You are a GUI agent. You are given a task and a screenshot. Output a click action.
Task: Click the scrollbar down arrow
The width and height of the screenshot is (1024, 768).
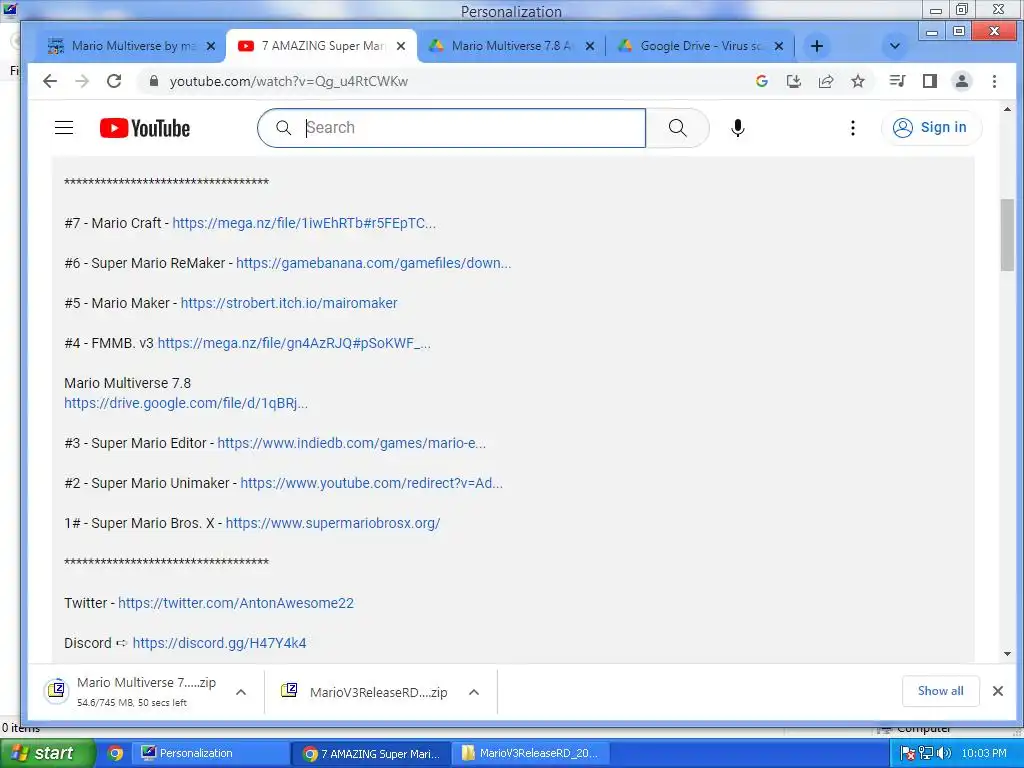[1007, 654]
